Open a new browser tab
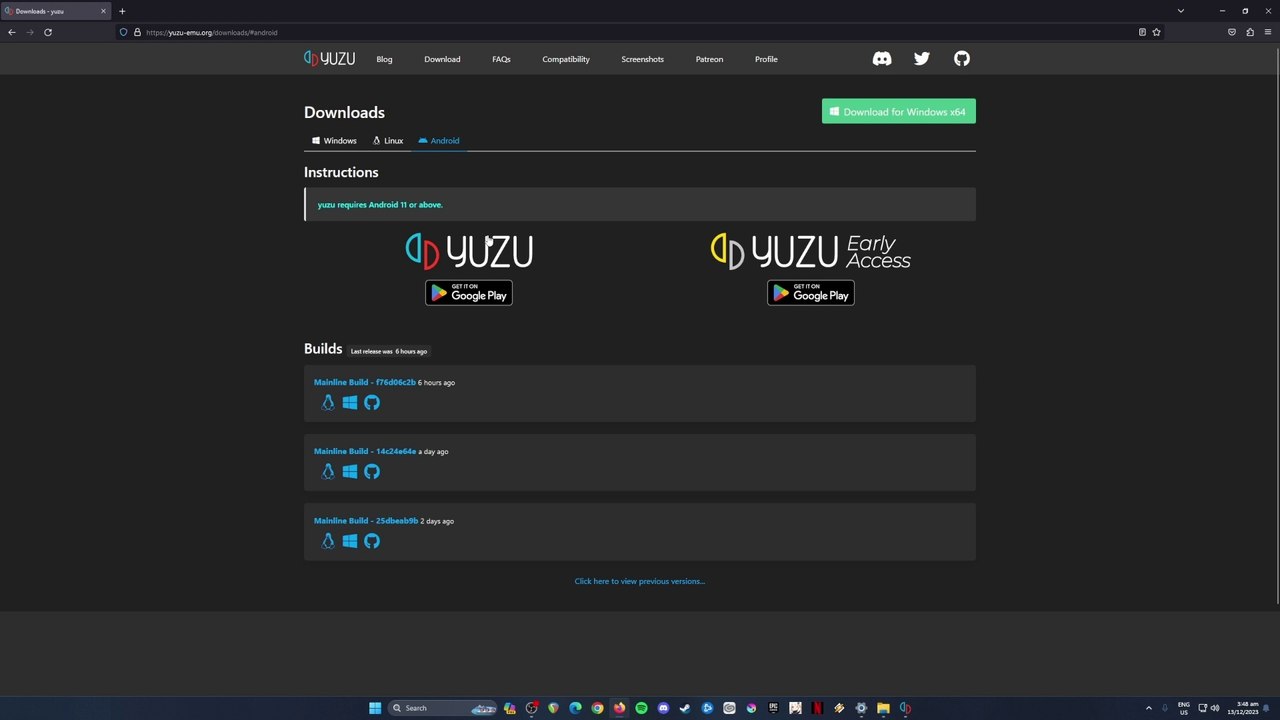The height and width of the screenshot is (720, 1280). [x=122, y=11]
